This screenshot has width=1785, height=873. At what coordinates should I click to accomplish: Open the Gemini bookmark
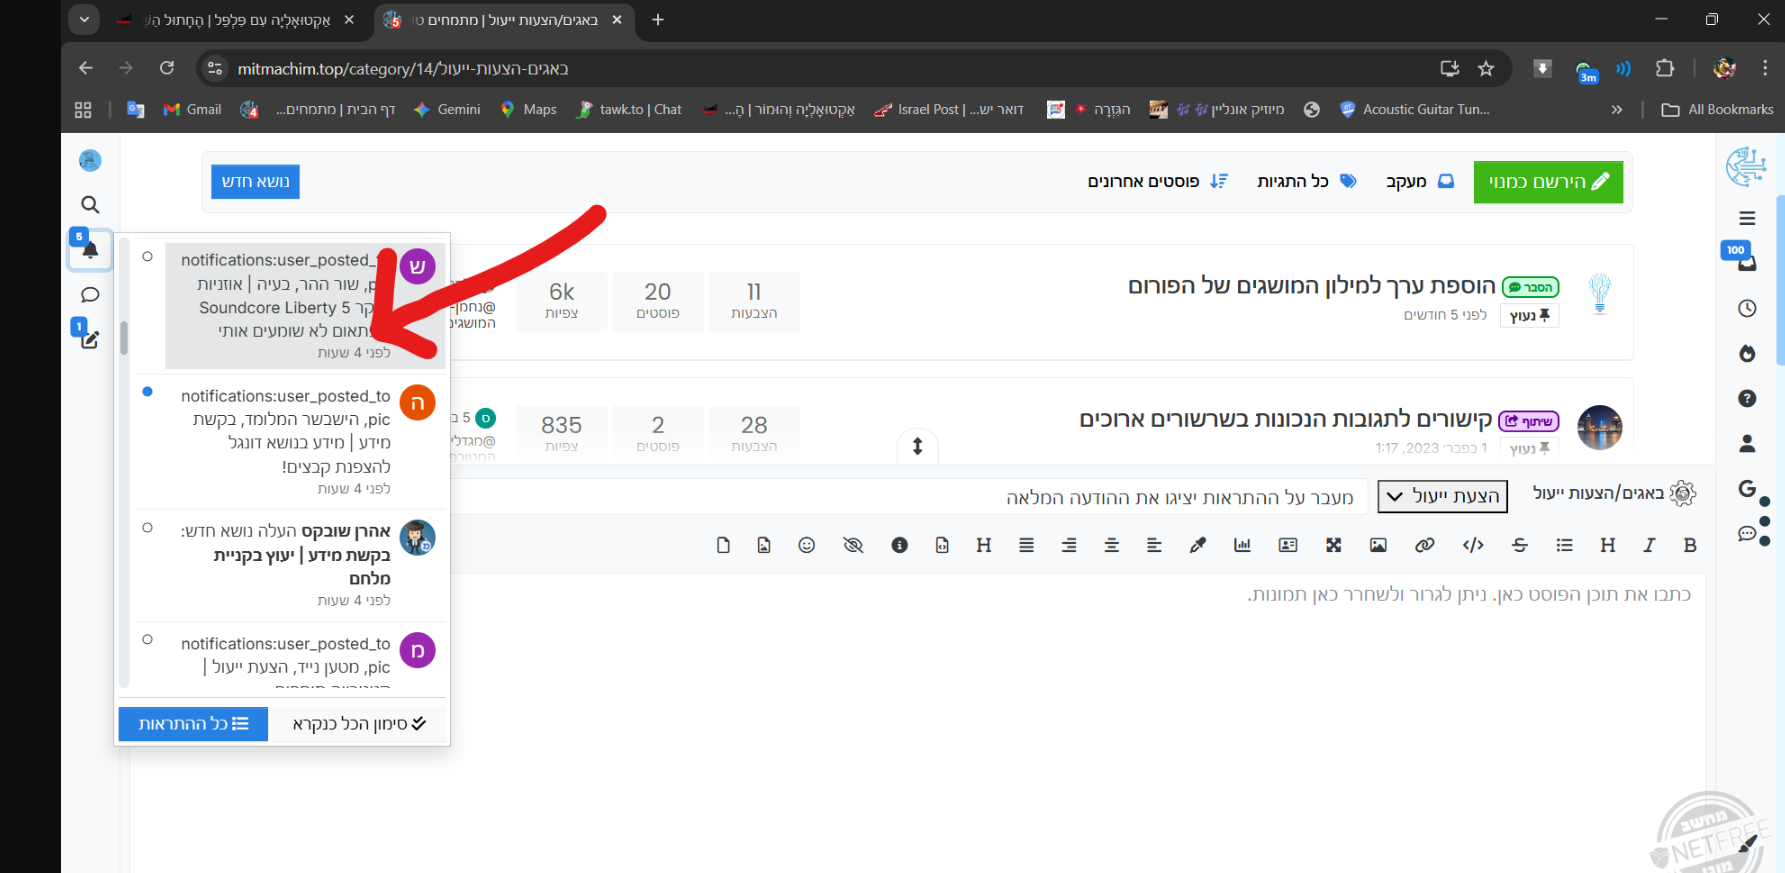tap(447, 110)
